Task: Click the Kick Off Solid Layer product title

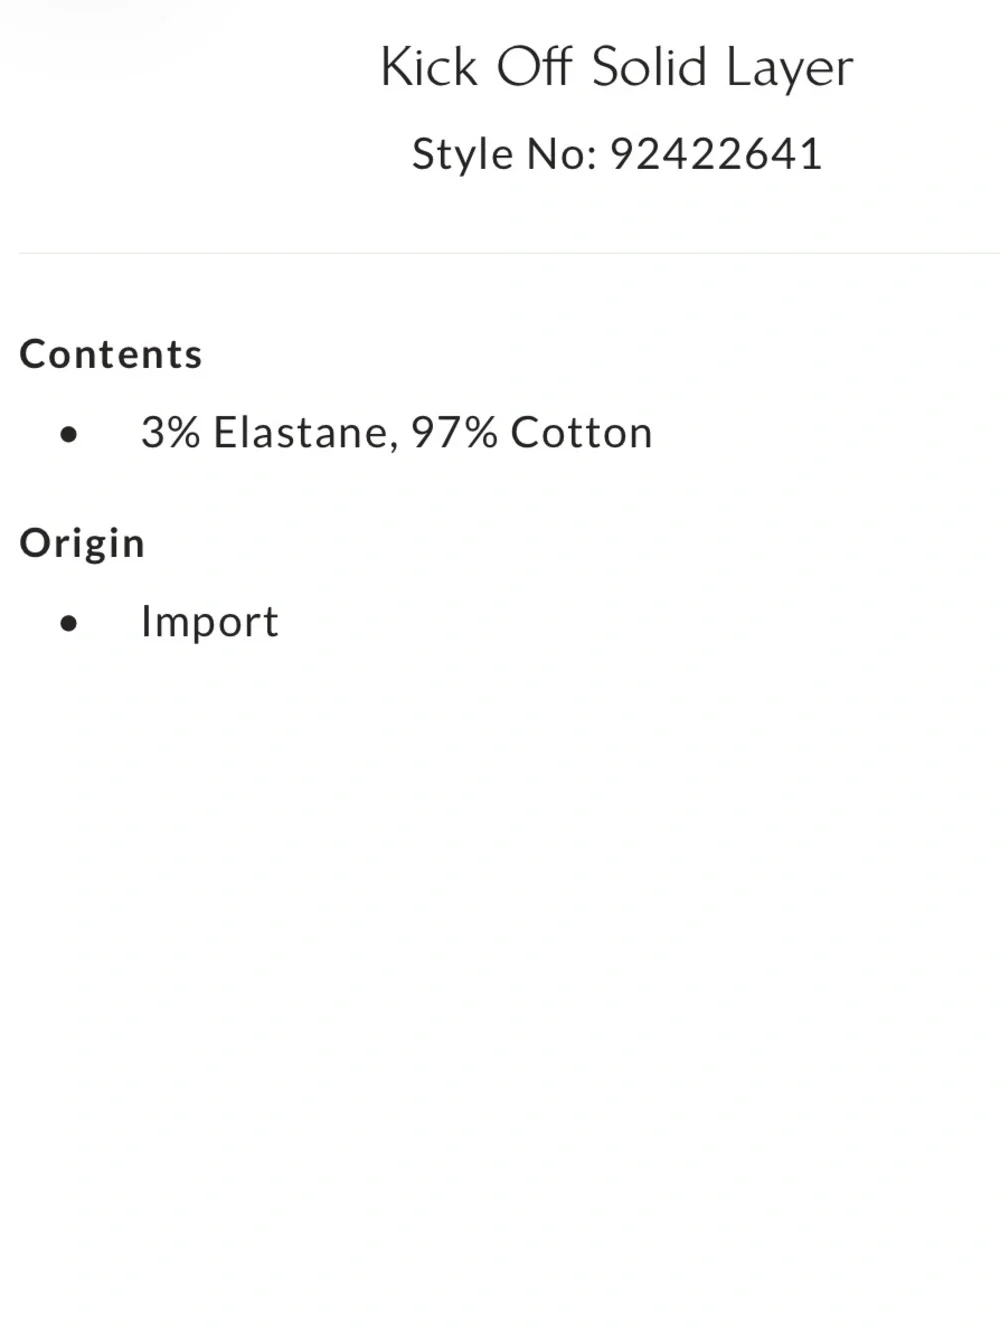Action: coord(617,68)
